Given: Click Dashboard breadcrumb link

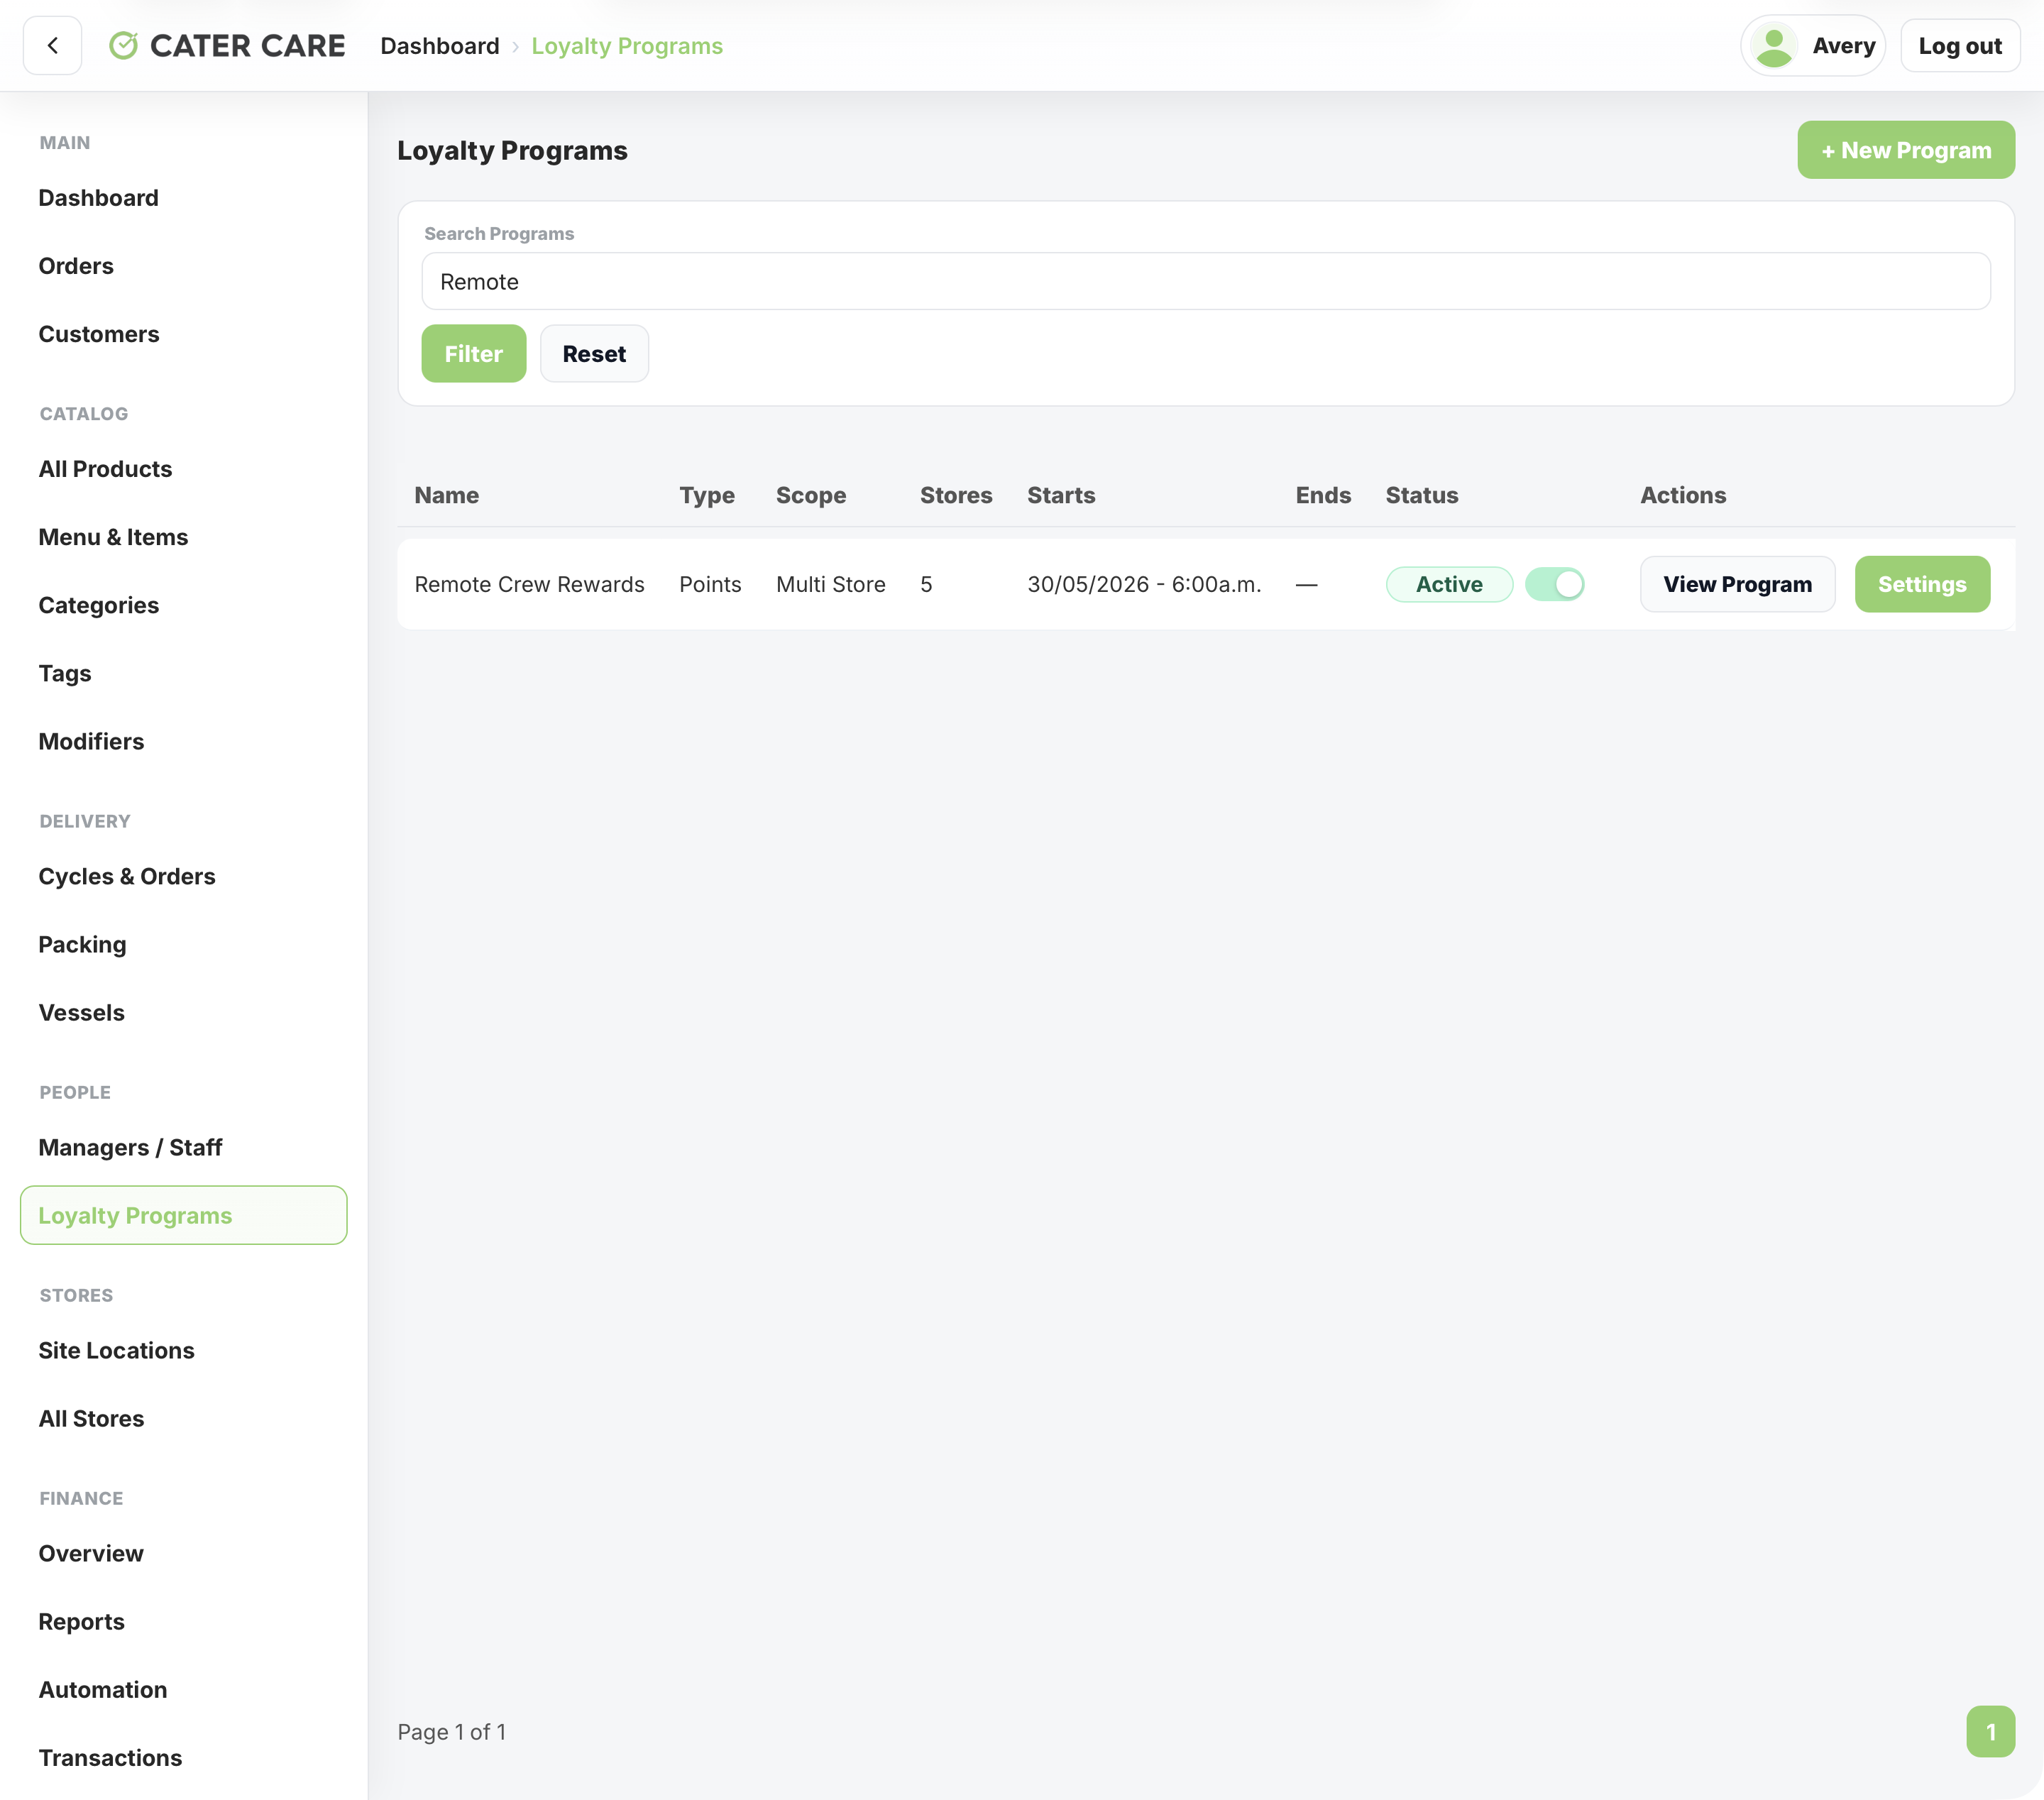Looking at the screenshot, I should (x=440, y=46).
